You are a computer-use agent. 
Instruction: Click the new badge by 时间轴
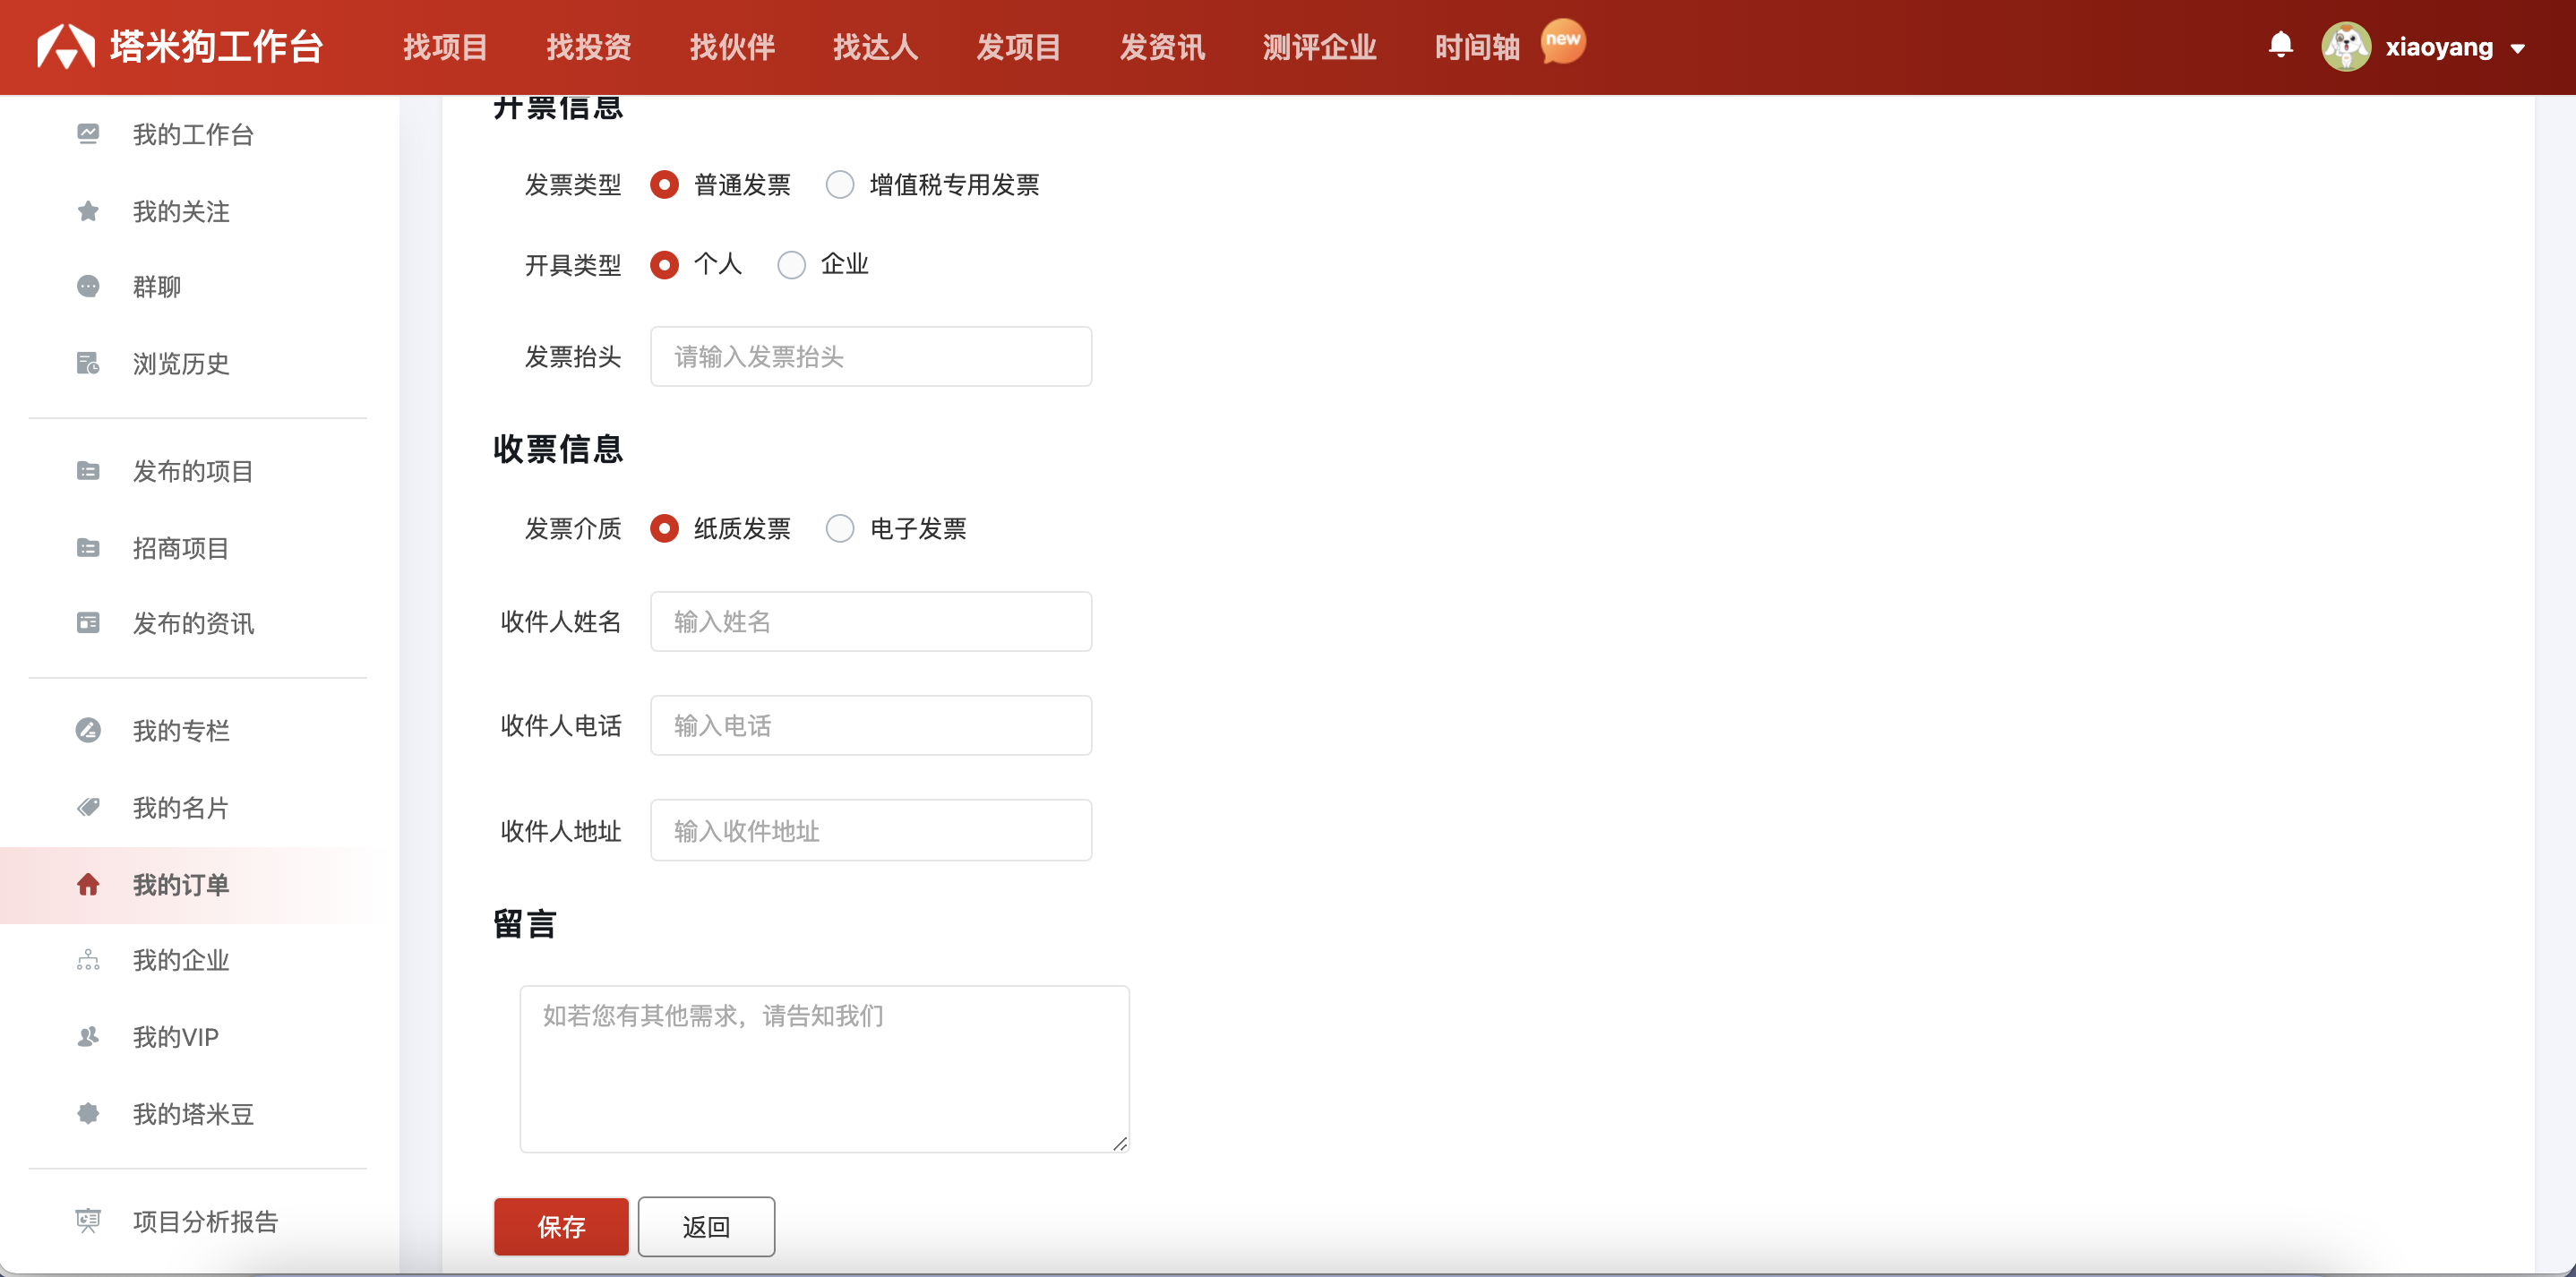(1562, 41)
